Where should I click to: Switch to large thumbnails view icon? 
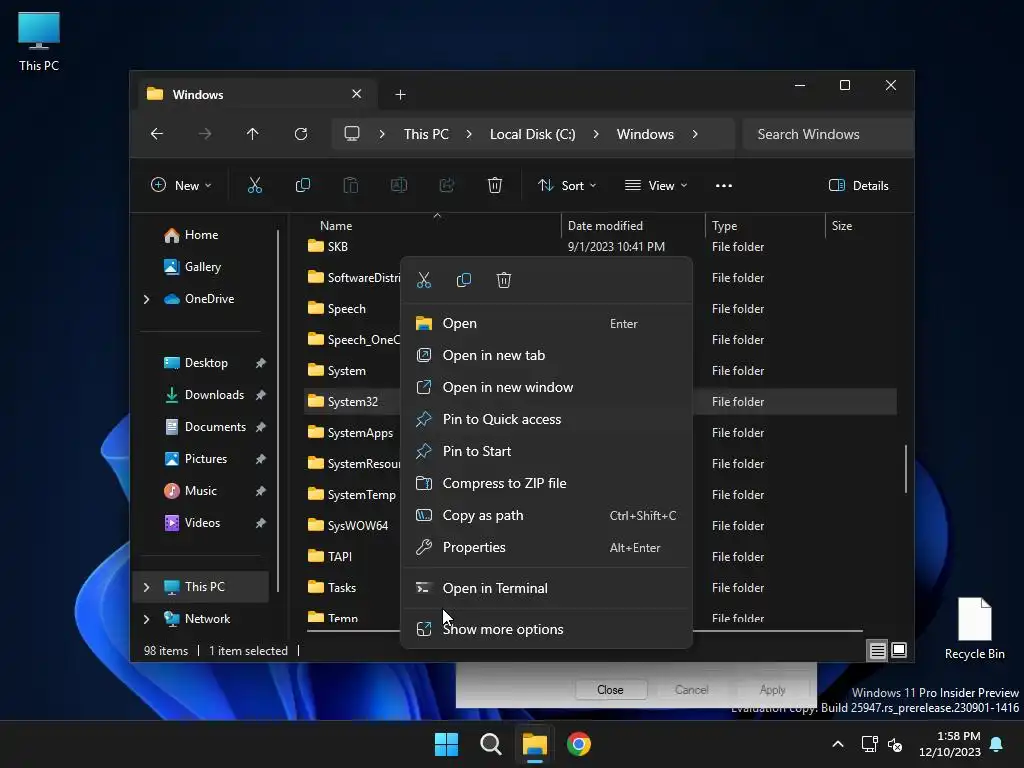pyautogui.click(x=899, y=650)
